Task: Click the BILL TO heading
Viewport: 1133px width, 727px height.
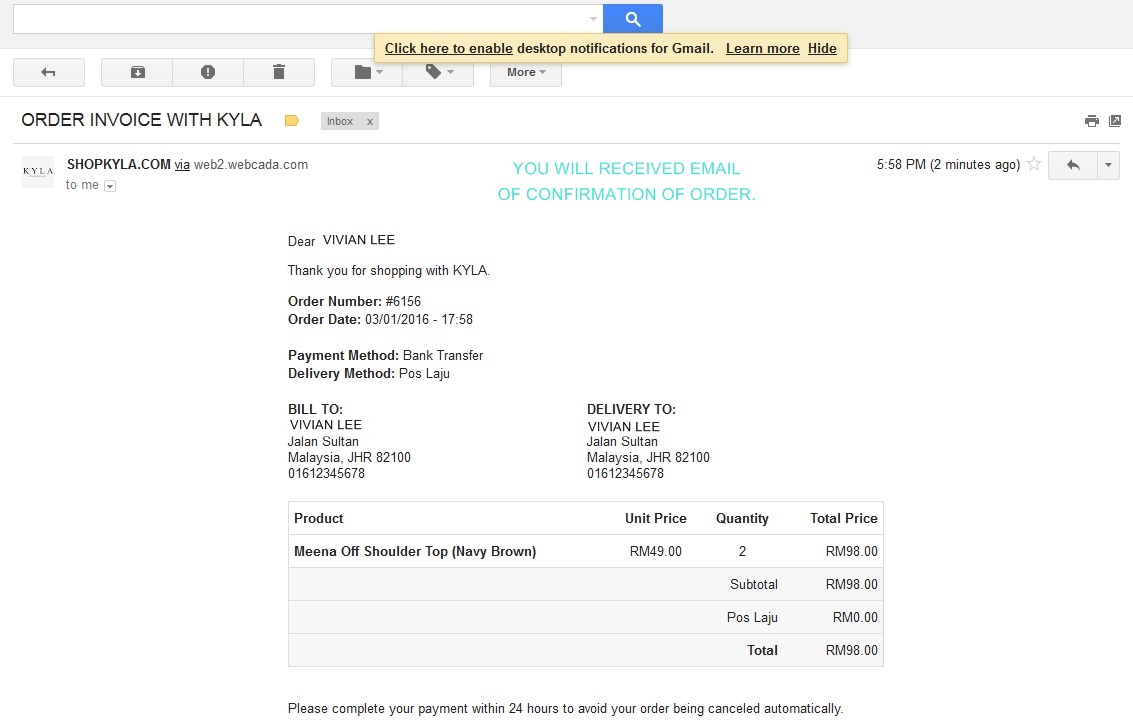Action: (x=315, y=409)
